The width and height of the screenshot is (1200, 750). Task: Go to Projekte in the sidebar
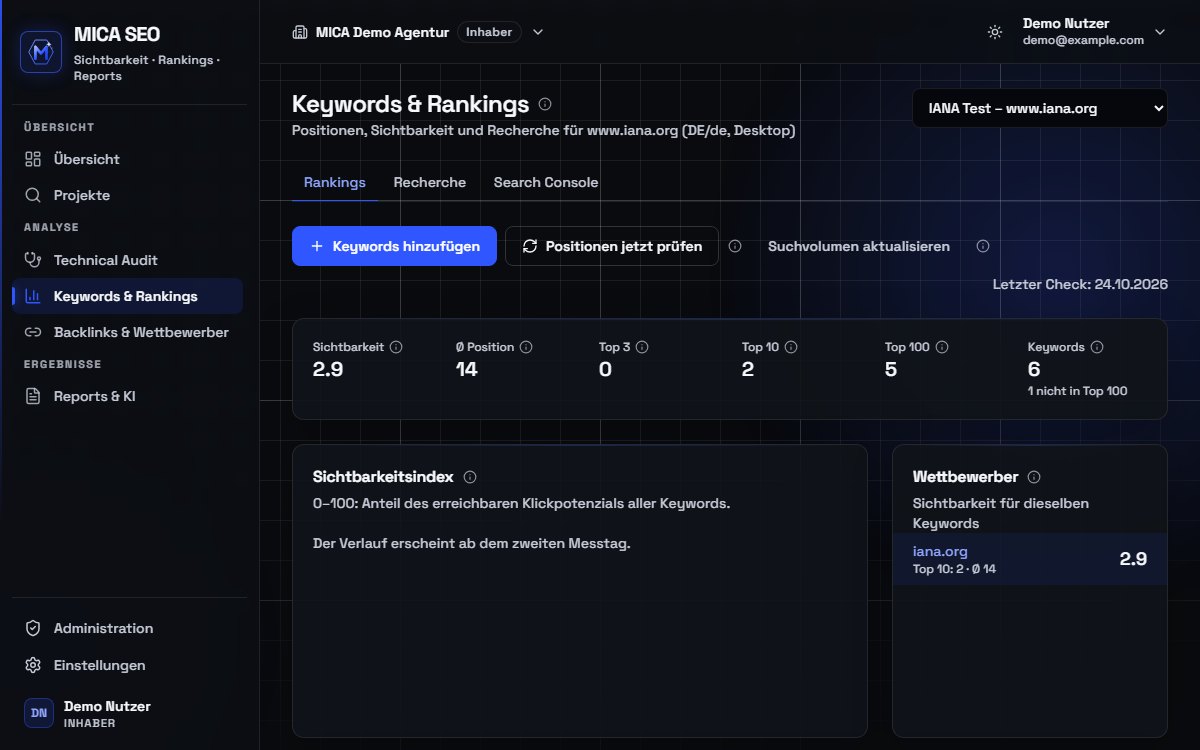(x=127, y=195)
